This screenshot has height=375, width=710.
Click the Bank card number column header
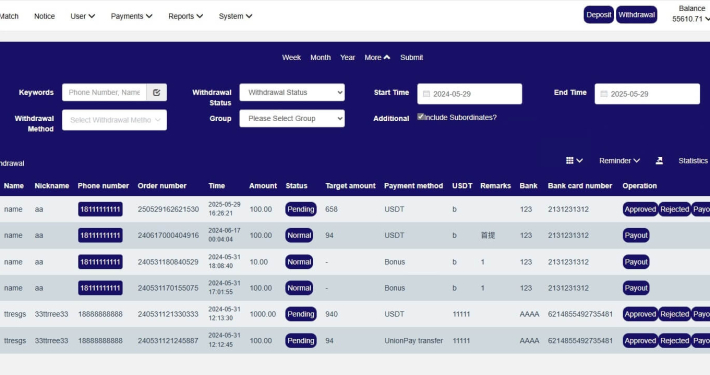click(x=580, y=186)
